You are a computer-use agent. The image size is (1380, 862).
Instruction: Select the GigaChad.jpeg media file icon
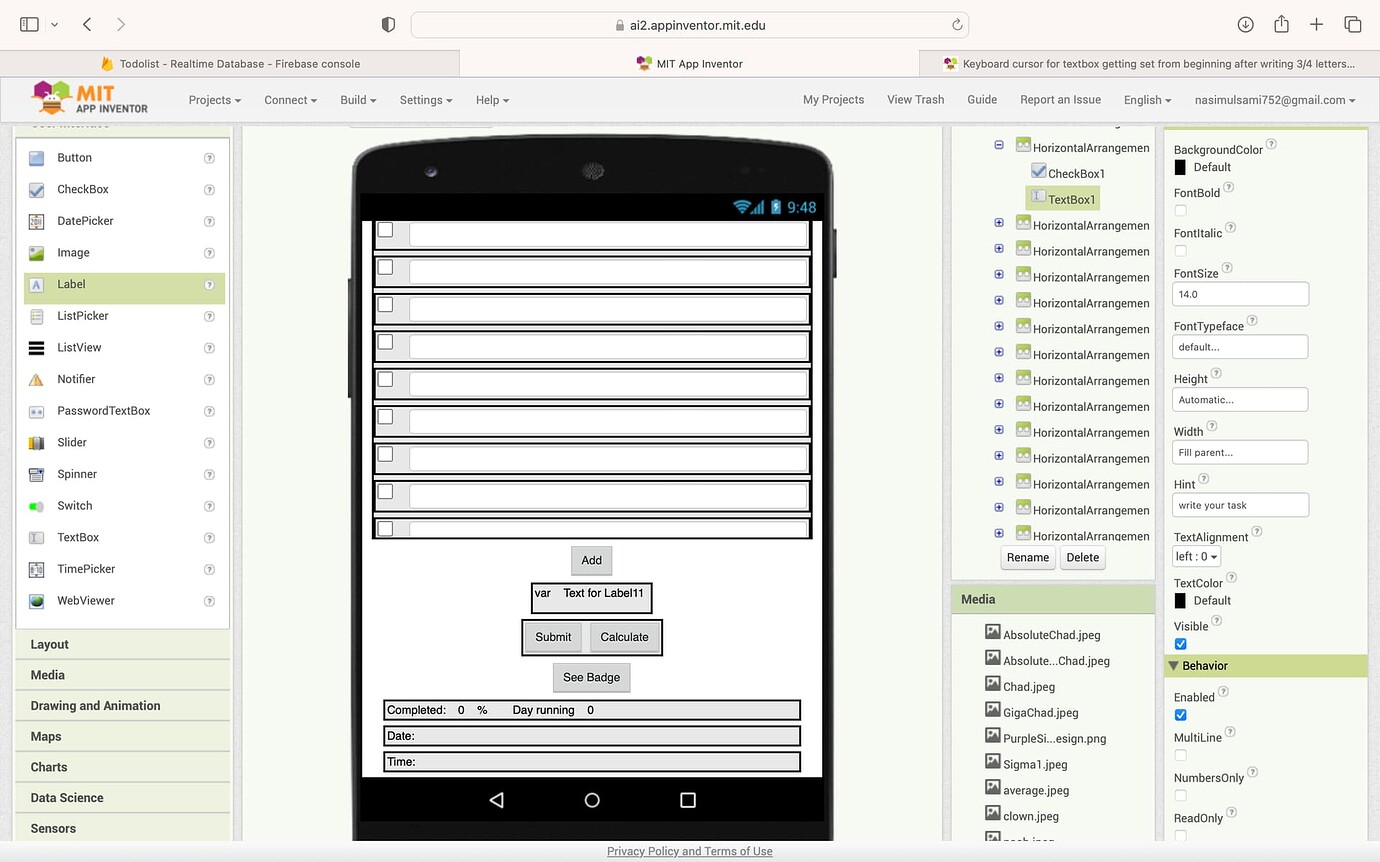[x=992, y=712]
